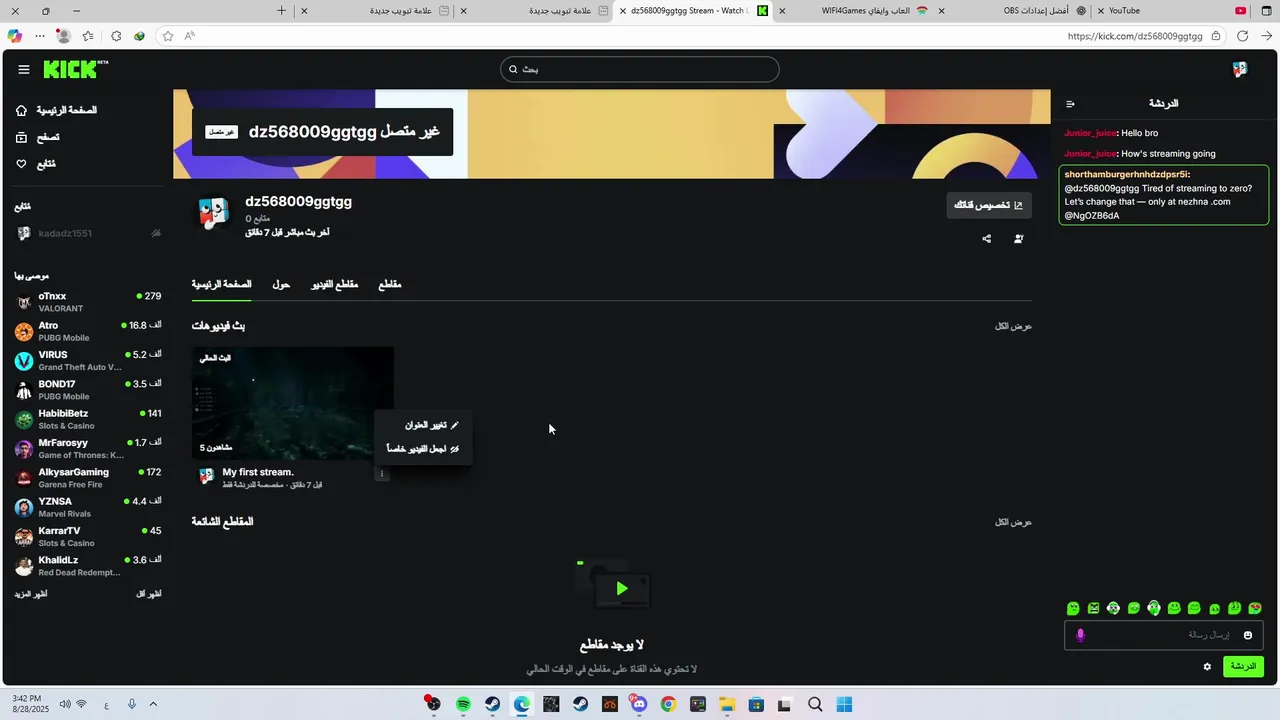1280x720 pixels.
Task: Click the headphones emote in the chat emote row
Action: [1154, 608]
